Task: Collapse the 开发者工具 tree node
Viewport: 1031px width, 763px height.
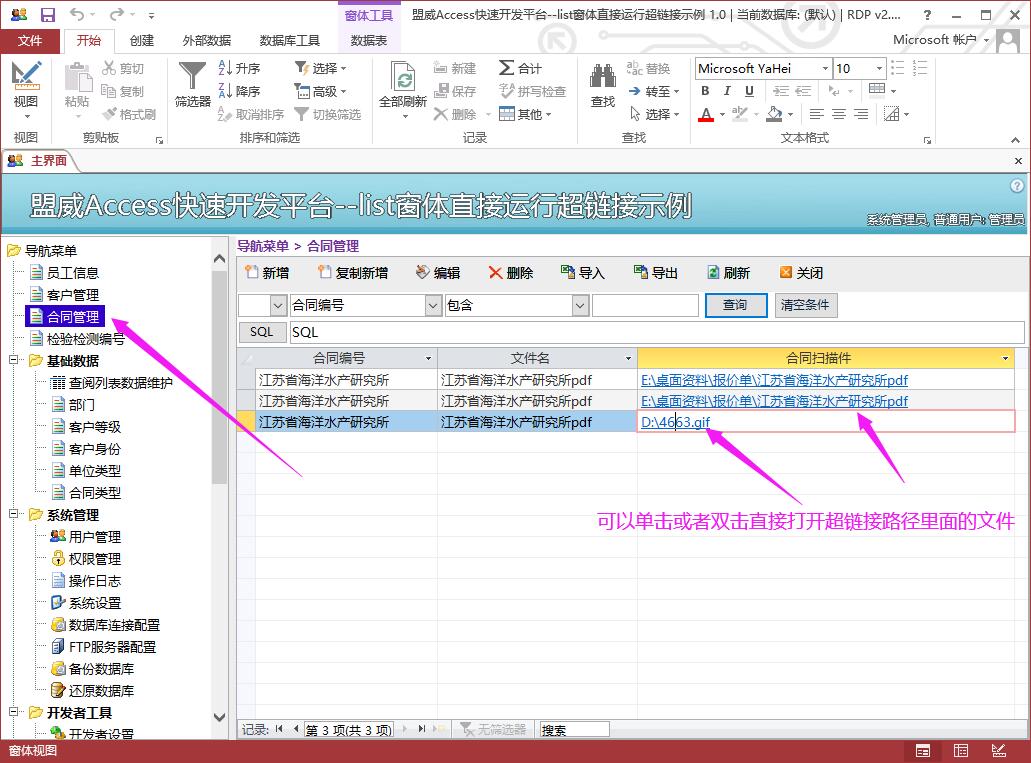Action: (x=13, y=712)
